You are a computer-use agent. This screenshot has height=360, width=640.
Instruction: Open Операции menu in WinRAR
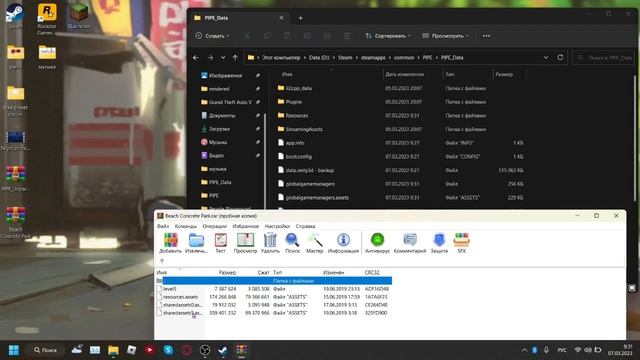[214, 226]
